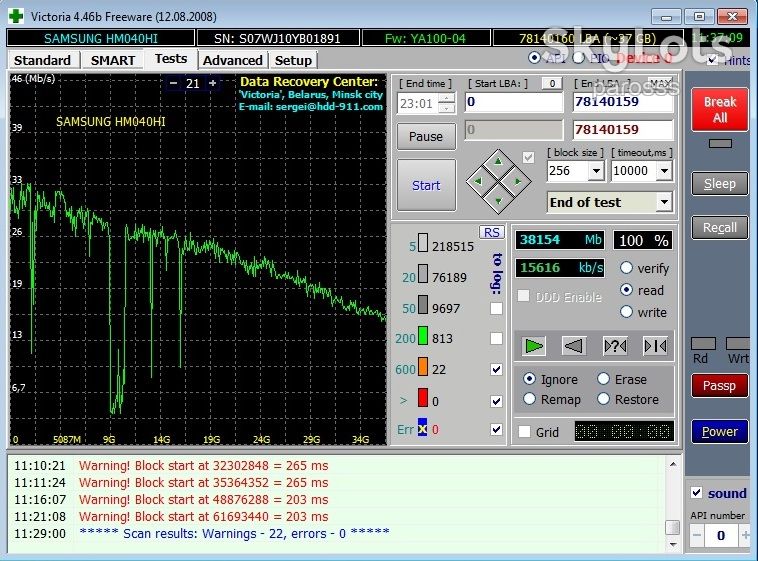Image resolution: width=758 pixels, height=561 pixels.
Task: Click the gray 20 ms block swatch
Action: 423,273
